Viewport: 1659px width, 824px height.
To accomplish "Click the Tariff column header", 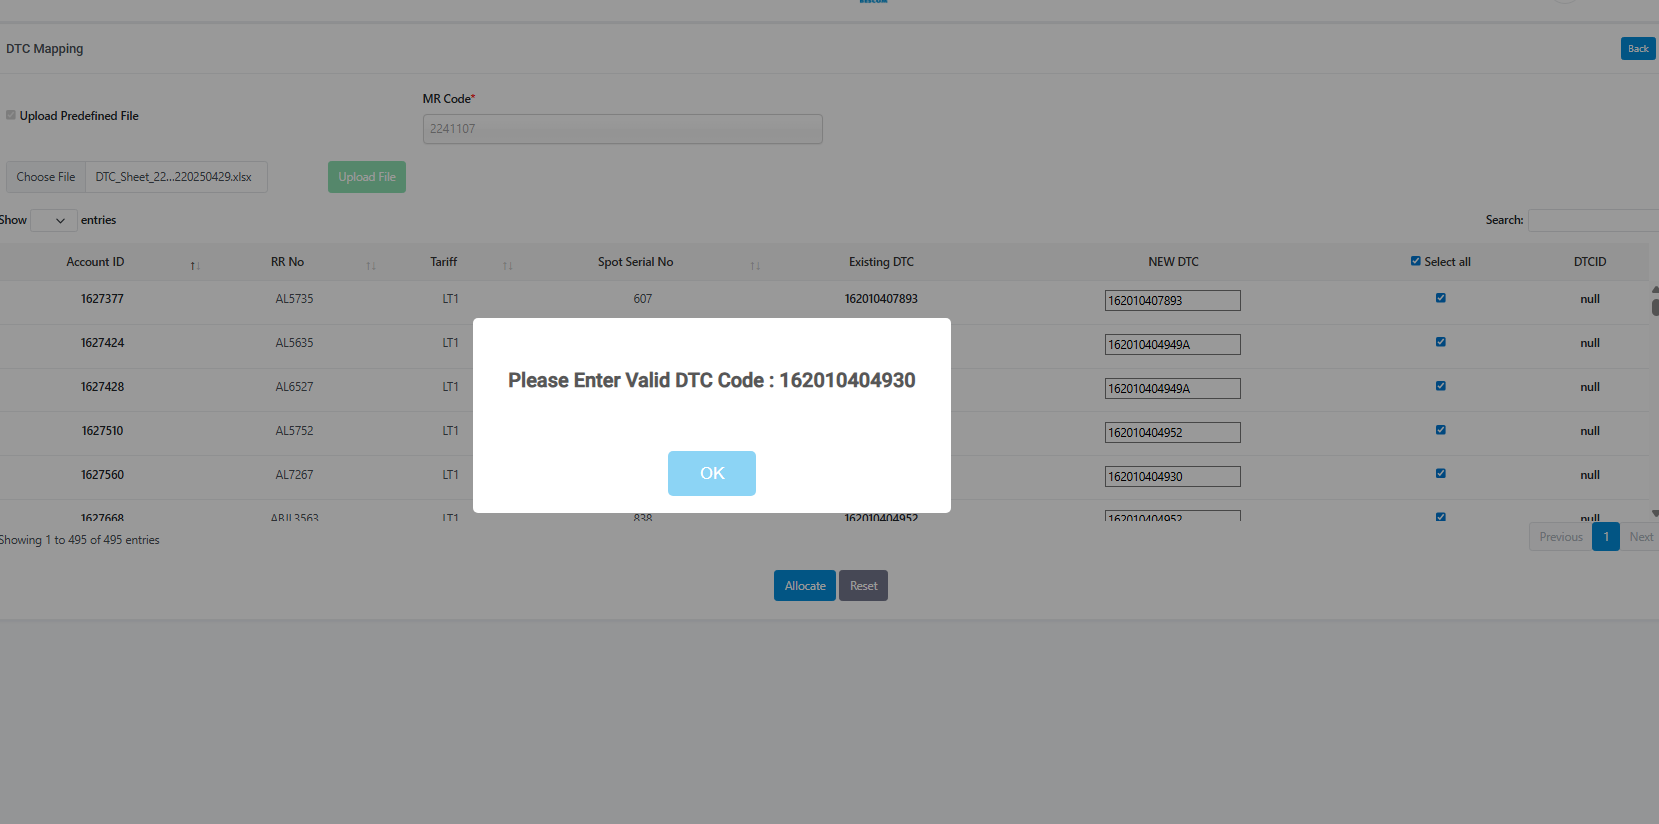I will [444, 262].
